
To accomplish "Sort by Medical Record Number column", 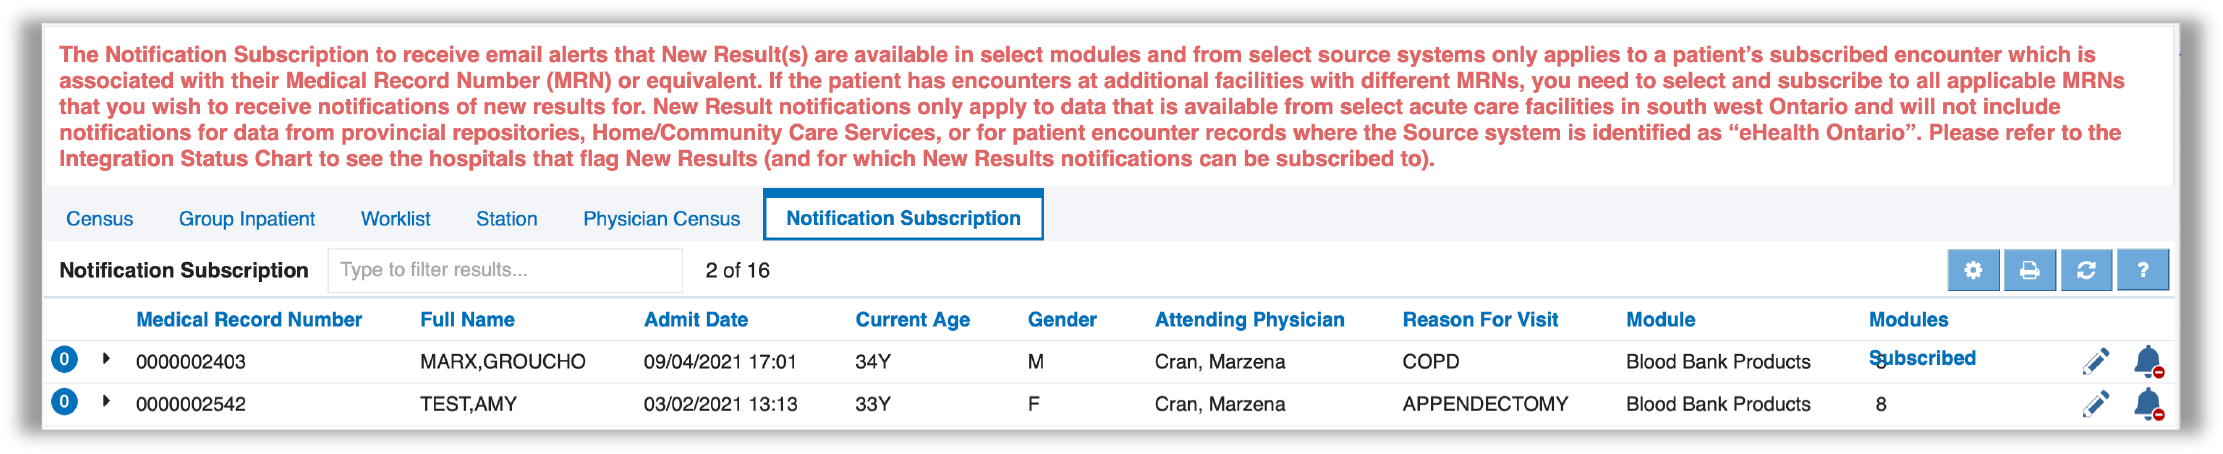I will click(249, 320).
